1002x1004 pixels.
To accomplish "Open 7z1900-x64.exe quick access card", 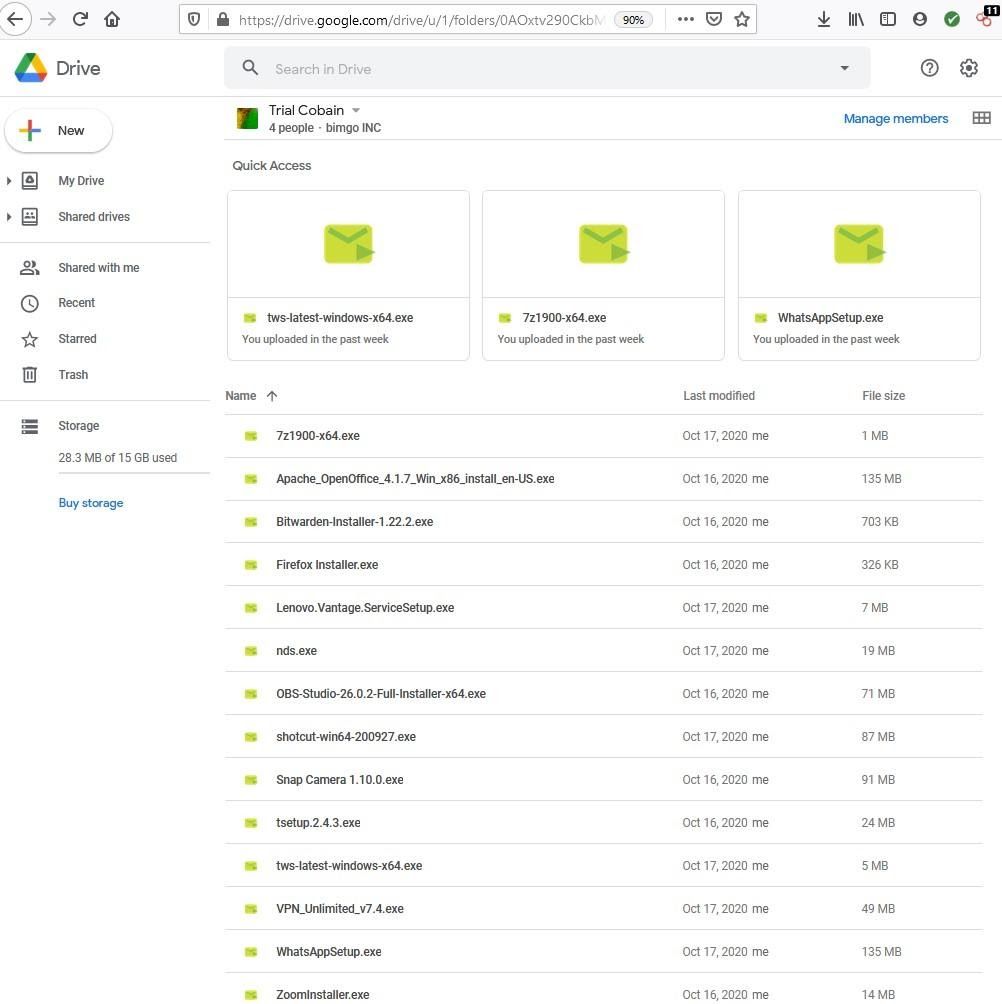I will 603,275.
